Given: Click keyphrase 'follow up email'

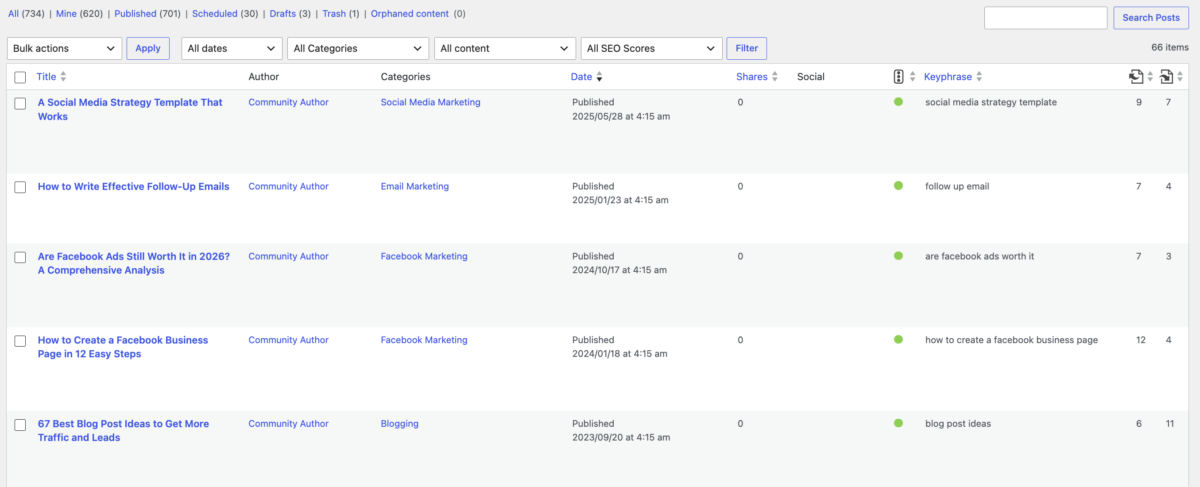Looking at the screenshot, I should click(x=957, y=186).
